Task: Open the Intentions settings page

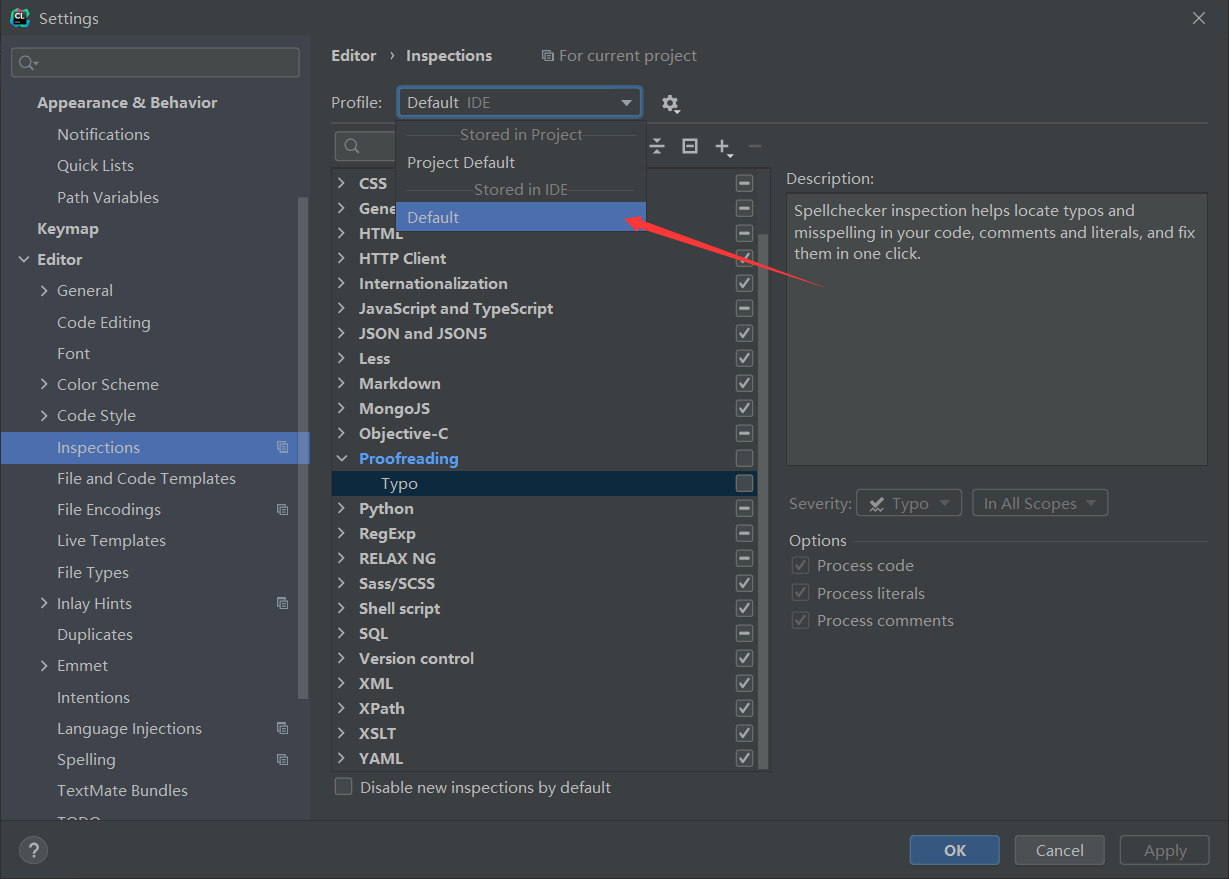Action: tap(93, 697)
